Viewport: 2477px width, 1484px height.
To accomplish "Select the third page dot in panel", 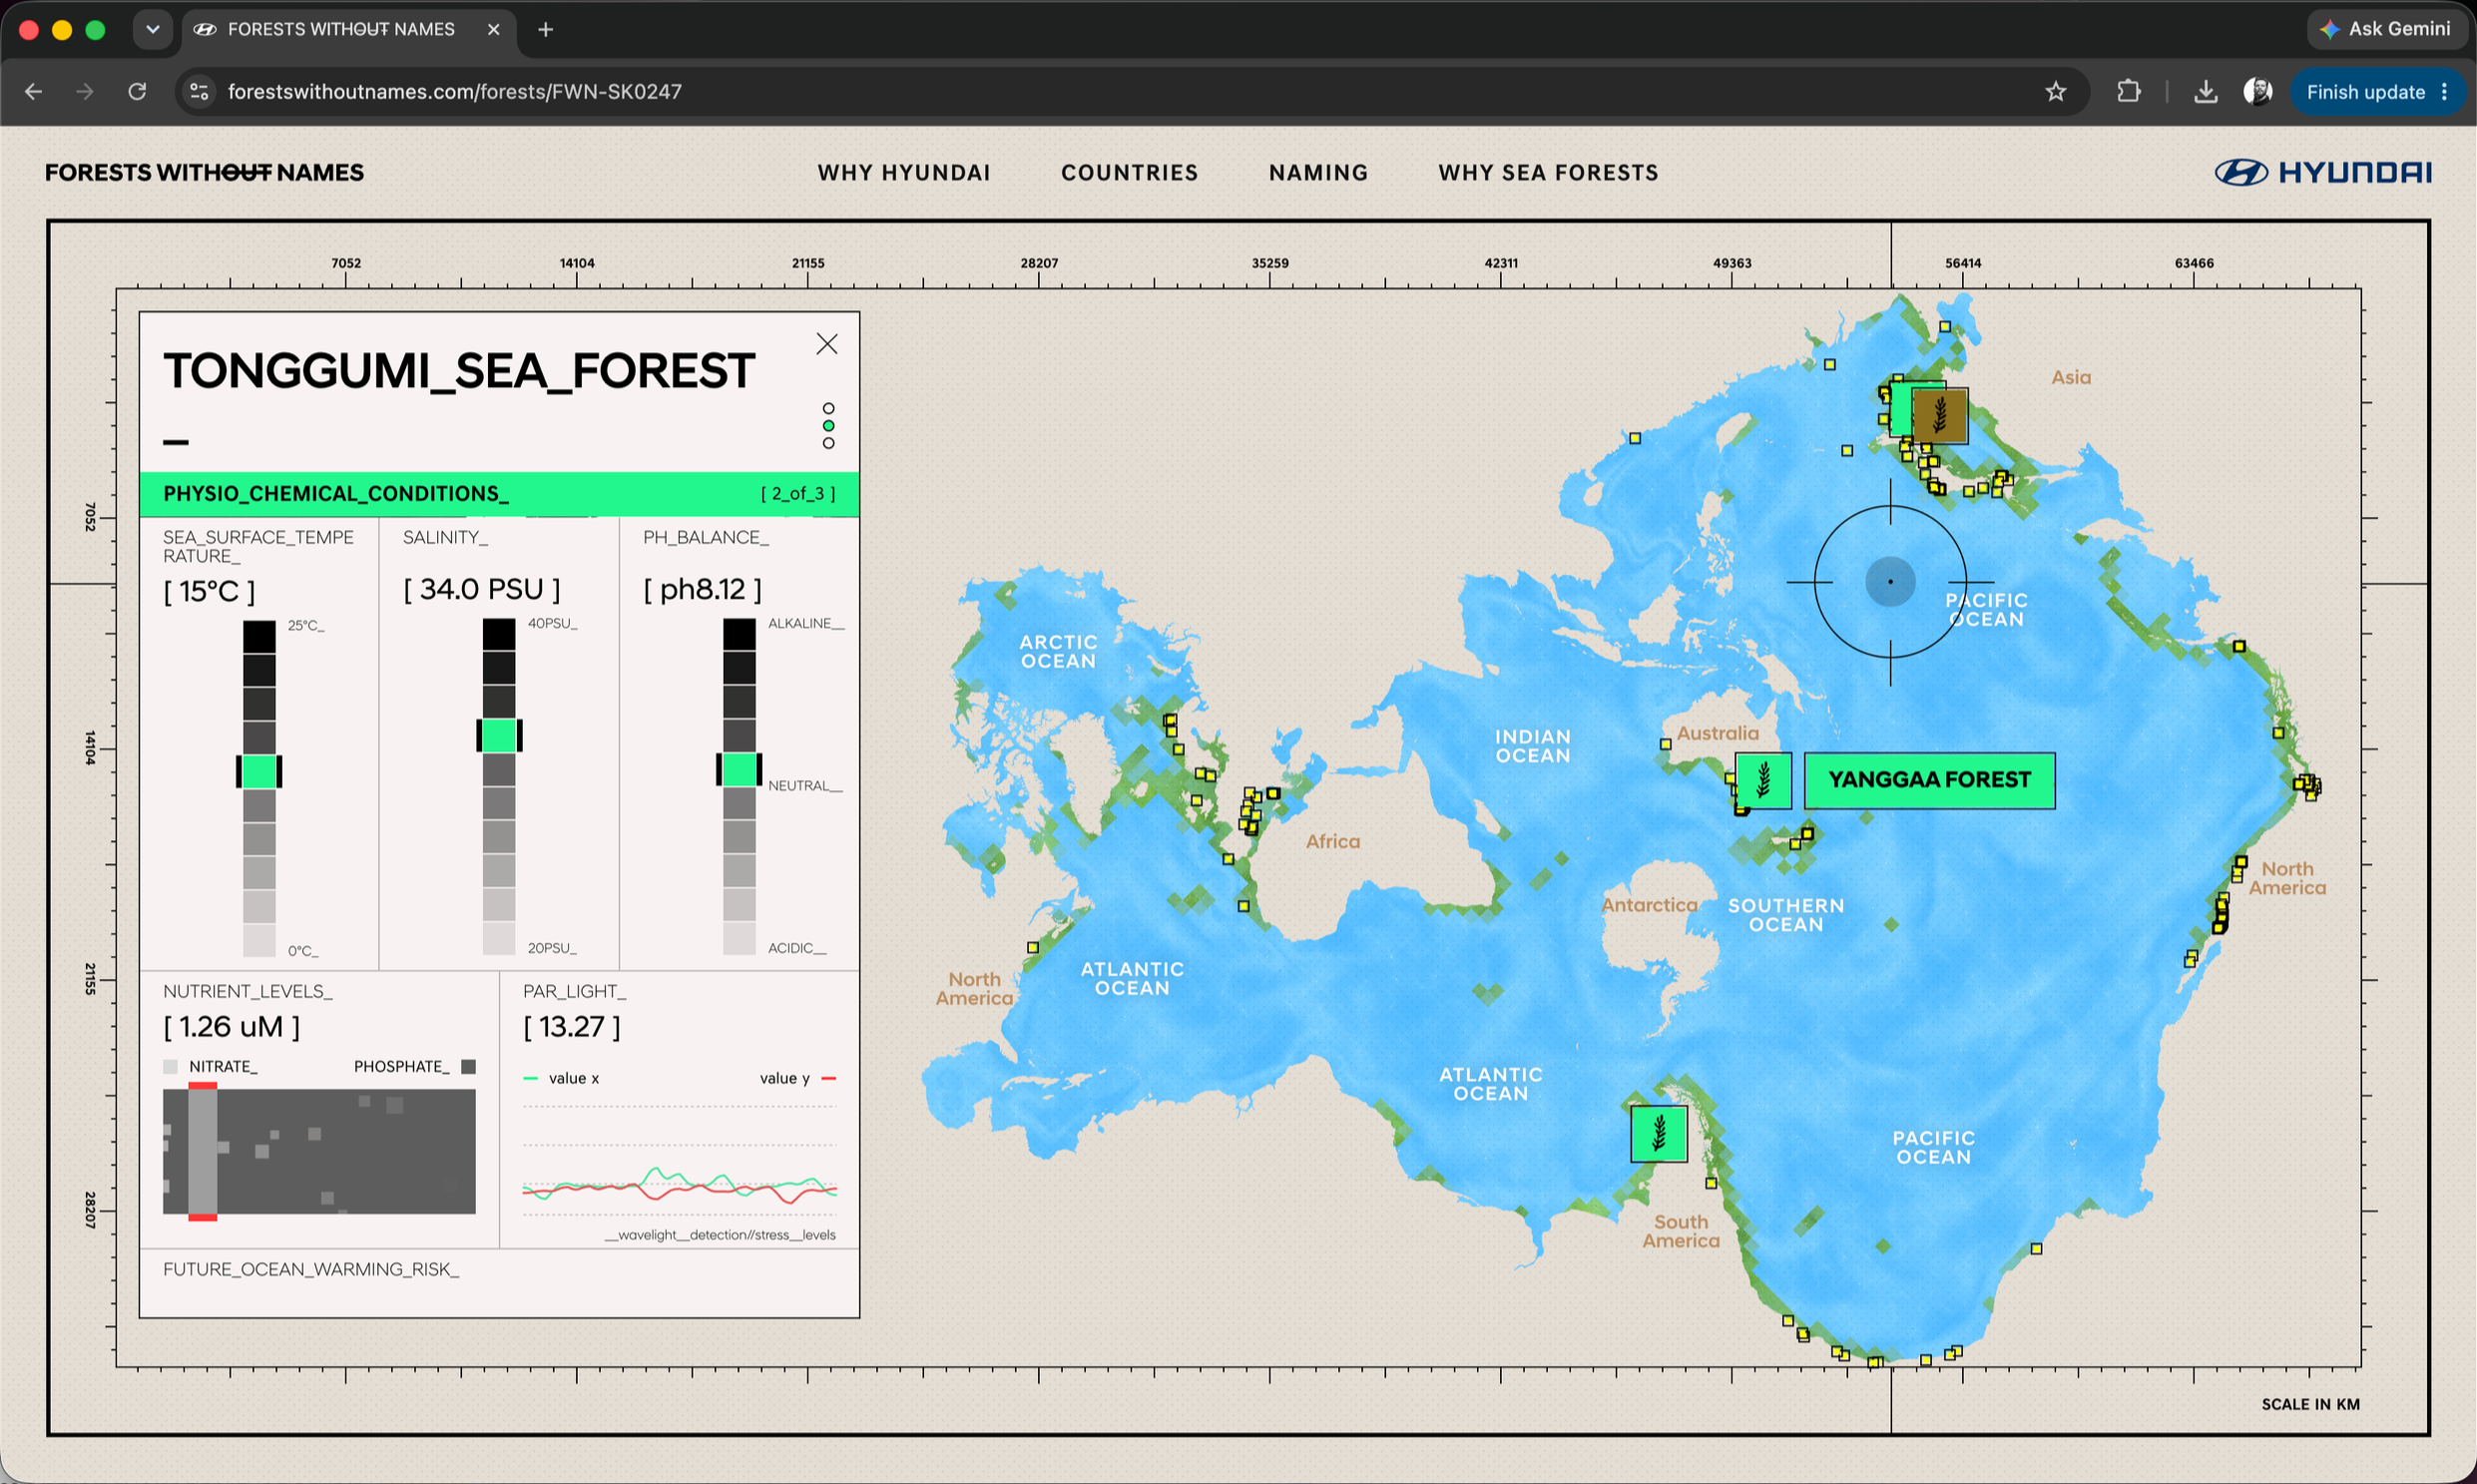I will coord(828,443).
